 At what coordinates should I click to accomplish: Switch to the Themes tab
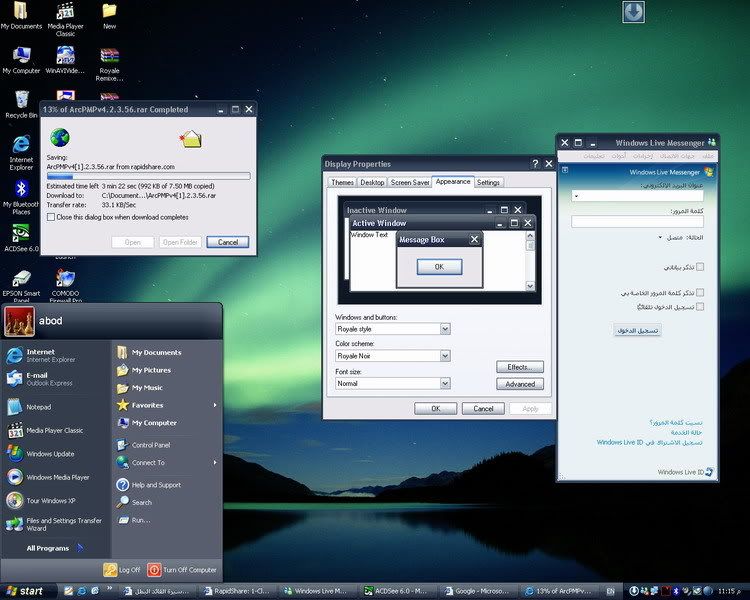pyautogui.click(x=342, y=182)
